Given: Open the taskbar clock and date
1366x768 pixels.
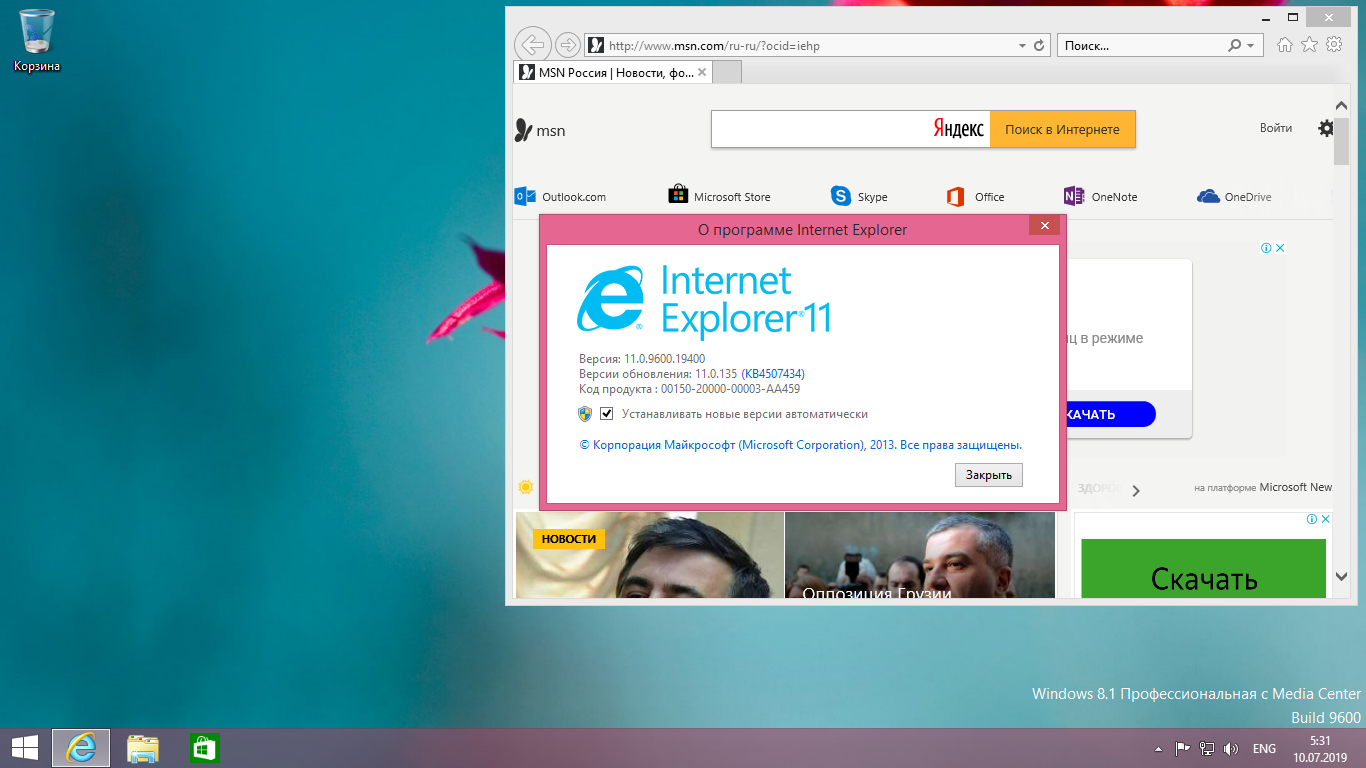Looking at the screenshot, I should point(1321,748).
